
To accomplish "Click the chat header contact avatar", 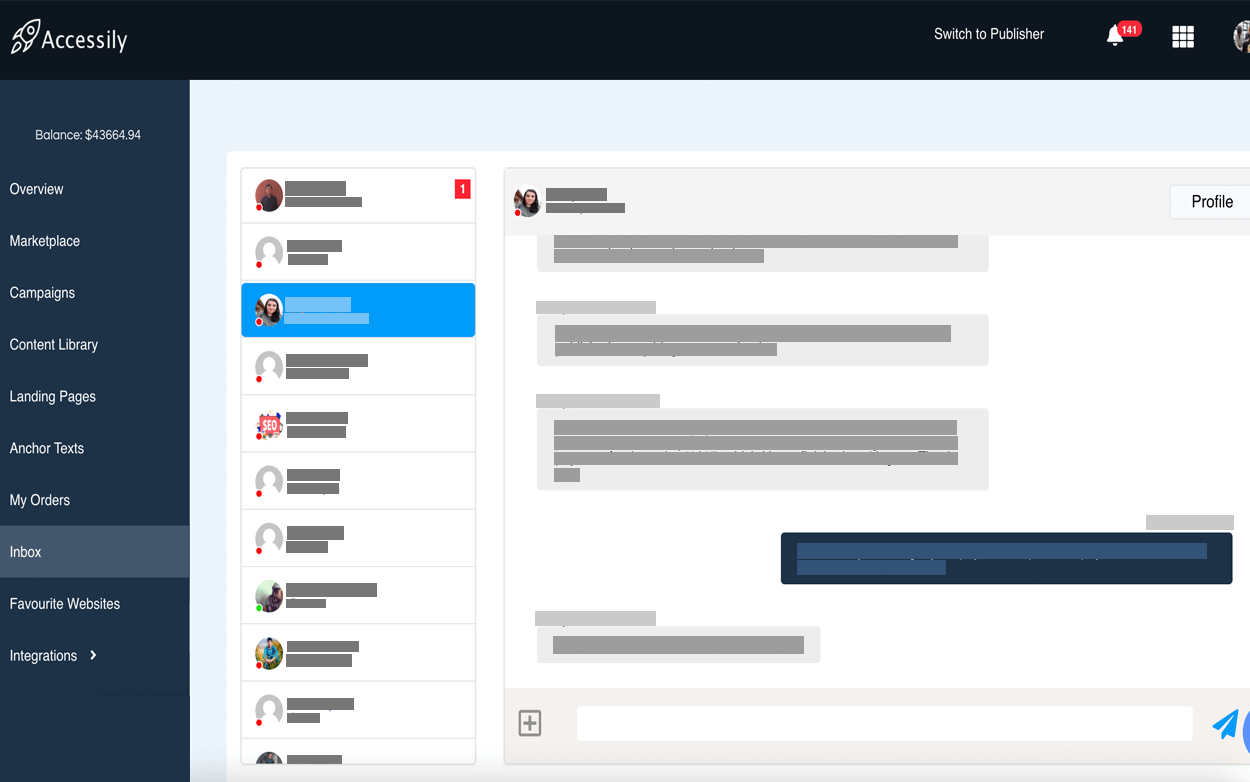I will [527, 202].
